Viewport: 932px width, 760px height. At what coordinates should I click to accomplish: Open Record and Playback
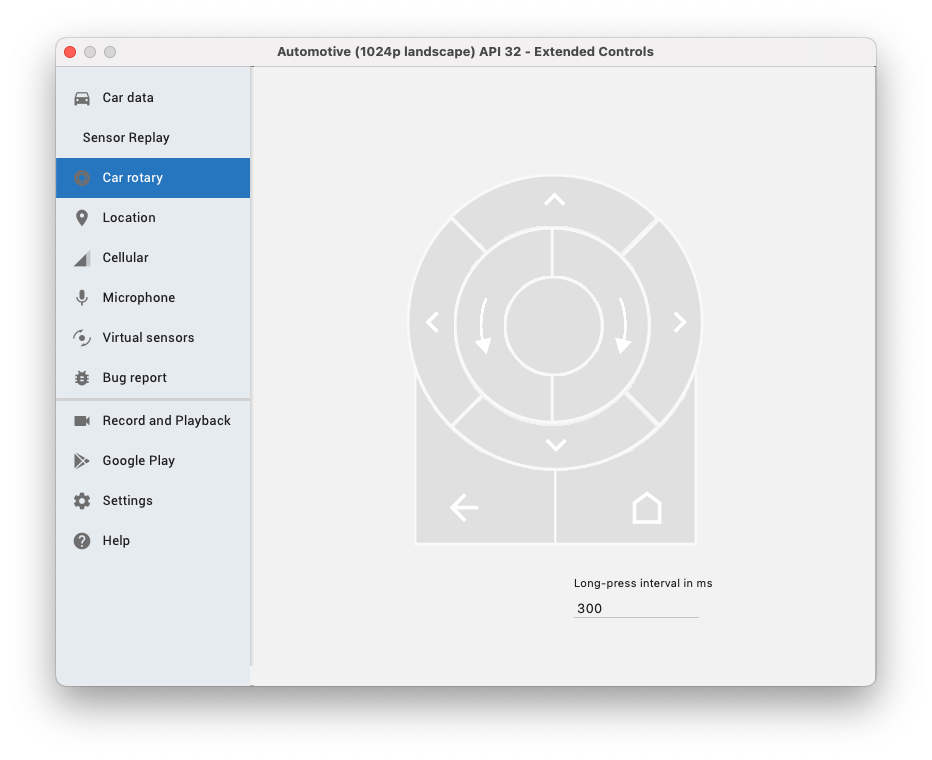tap(166, 421)
